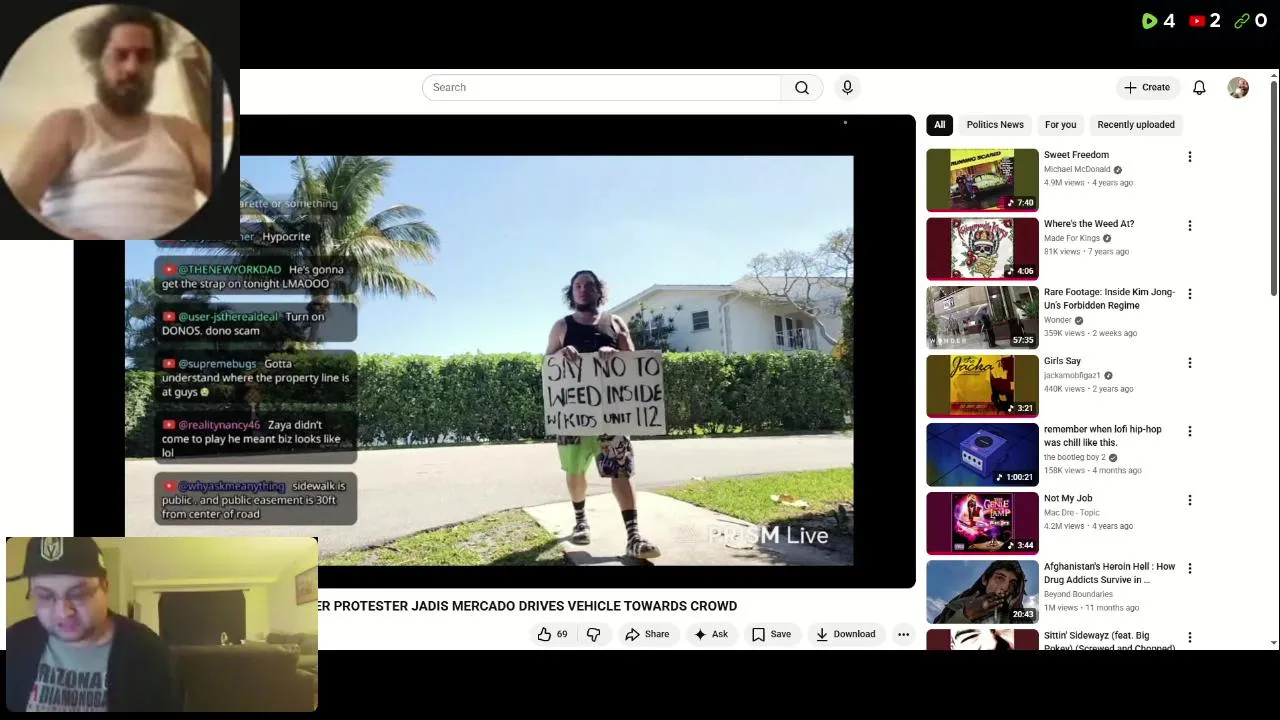Open options menu for Sweet Freedom
The width and height of the screenshot is (1280, 720).
[x=1189, y=157]
